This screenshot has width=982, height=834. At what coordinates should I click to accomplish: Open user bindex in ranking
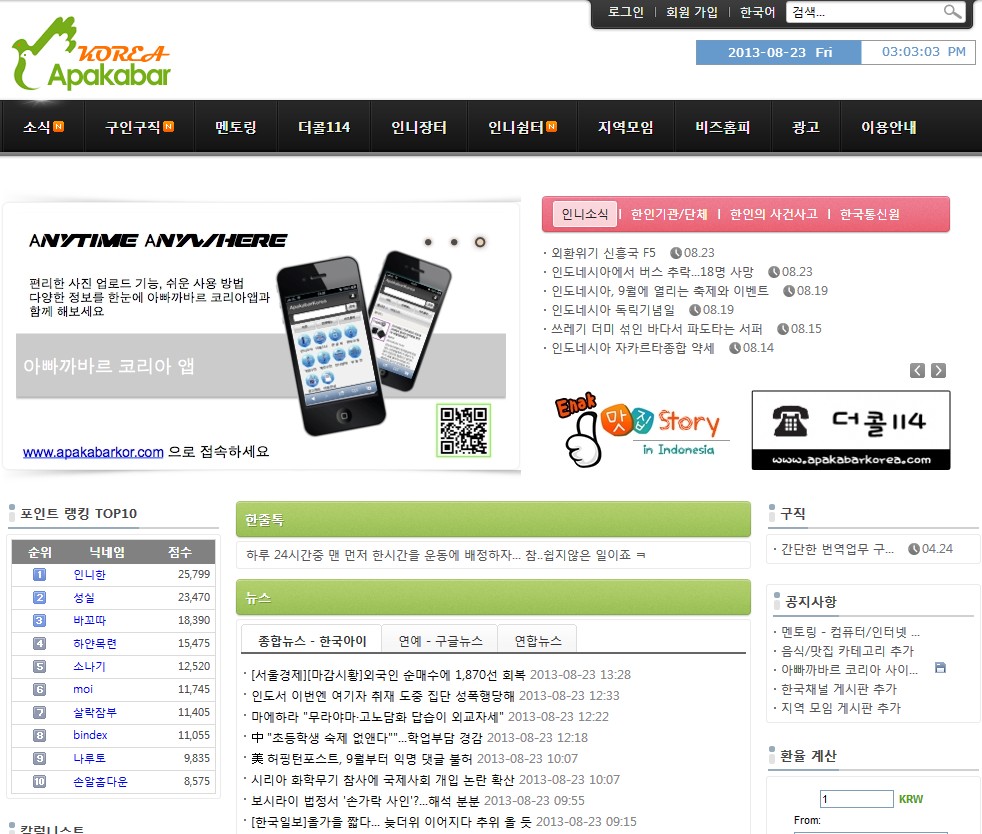tap(90, 735)
